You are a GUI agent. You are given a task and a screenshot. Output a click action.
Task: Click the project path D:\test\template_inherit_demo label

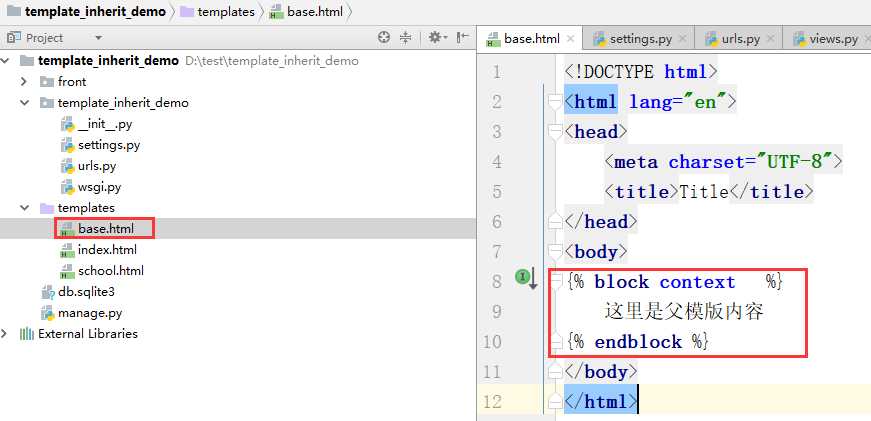pos(272,61)
